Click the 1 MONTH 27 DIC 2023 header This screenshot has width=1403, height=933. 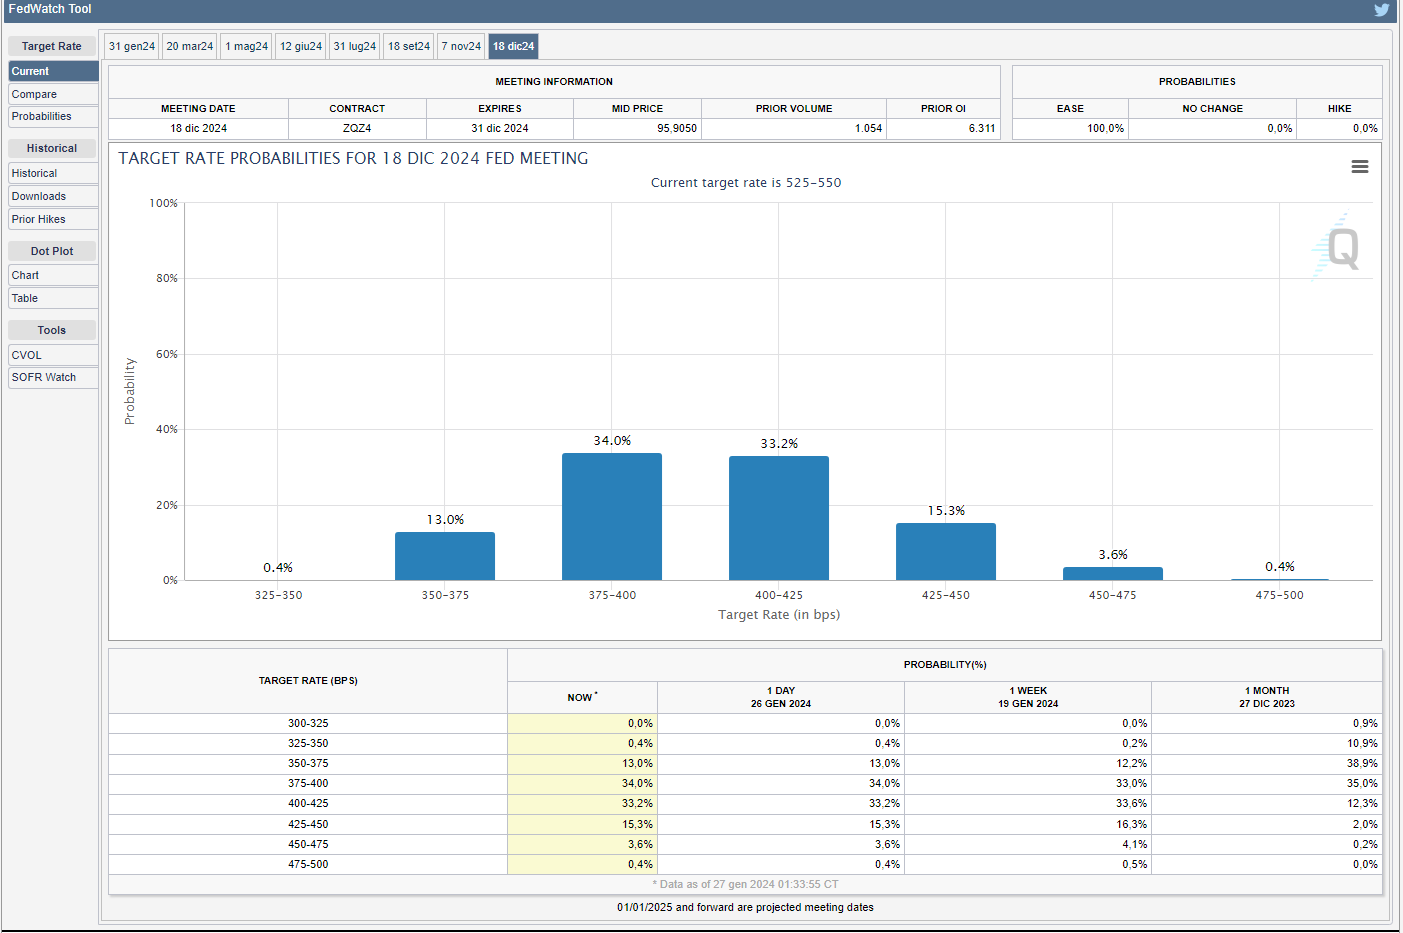click(x=1267, y=697)
